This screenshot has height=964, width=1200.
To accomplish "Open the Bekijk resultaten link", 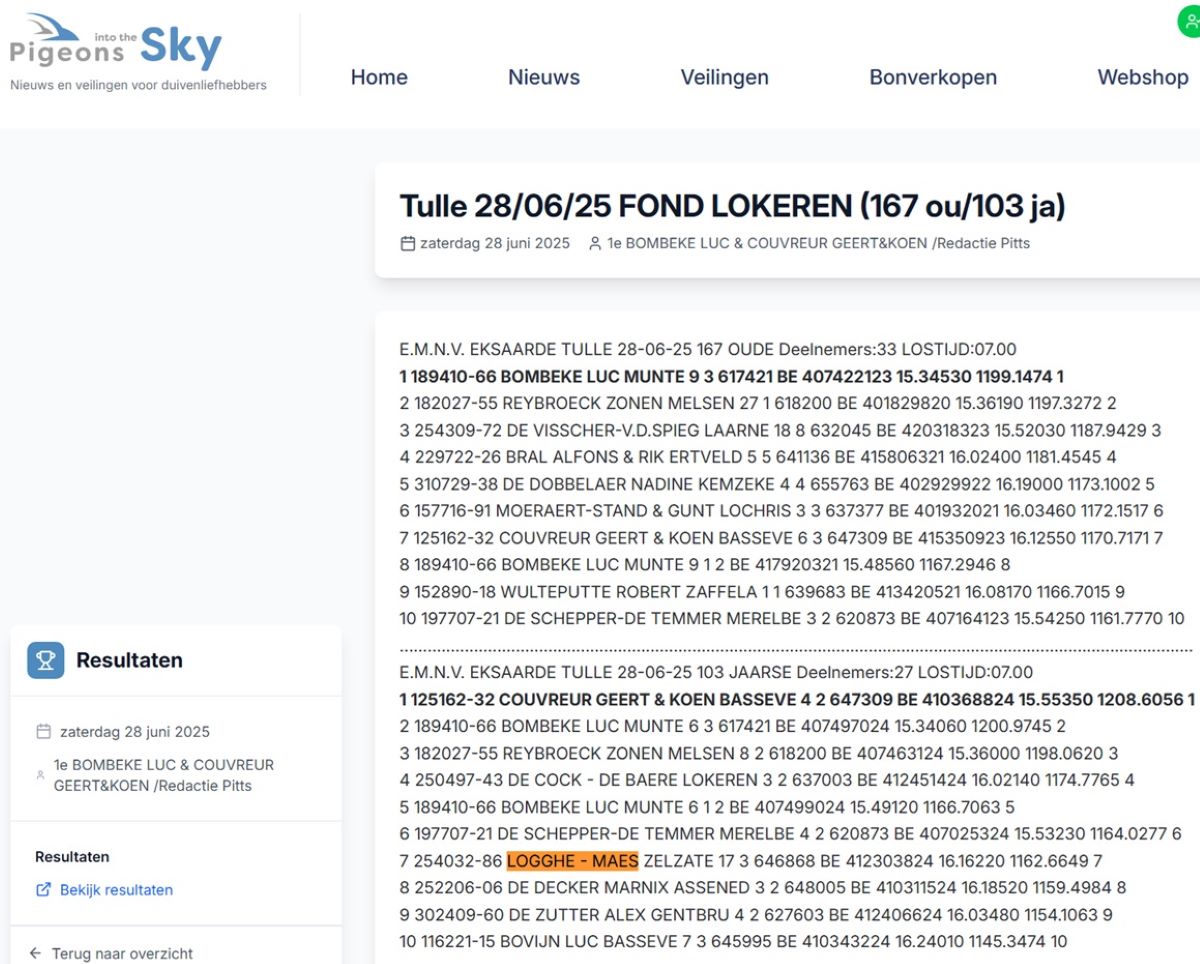I will (116, 890).
